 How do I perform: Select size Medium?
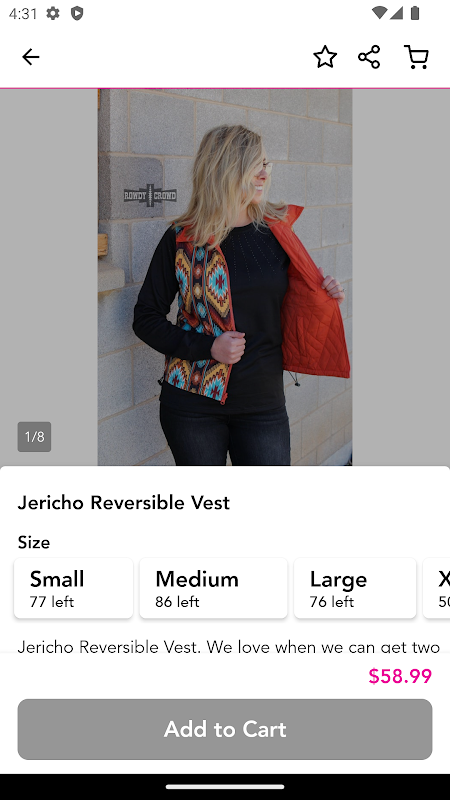coord(213,588)
